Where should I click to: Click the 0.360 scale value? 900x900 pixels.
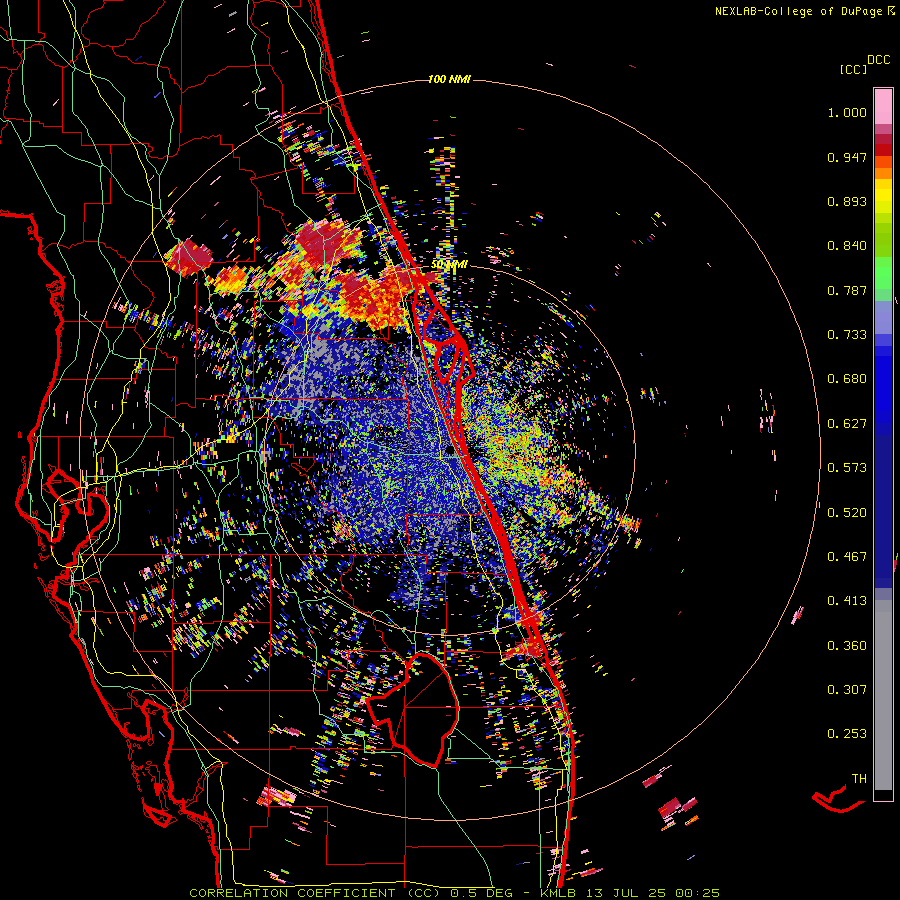coord(847,646)
